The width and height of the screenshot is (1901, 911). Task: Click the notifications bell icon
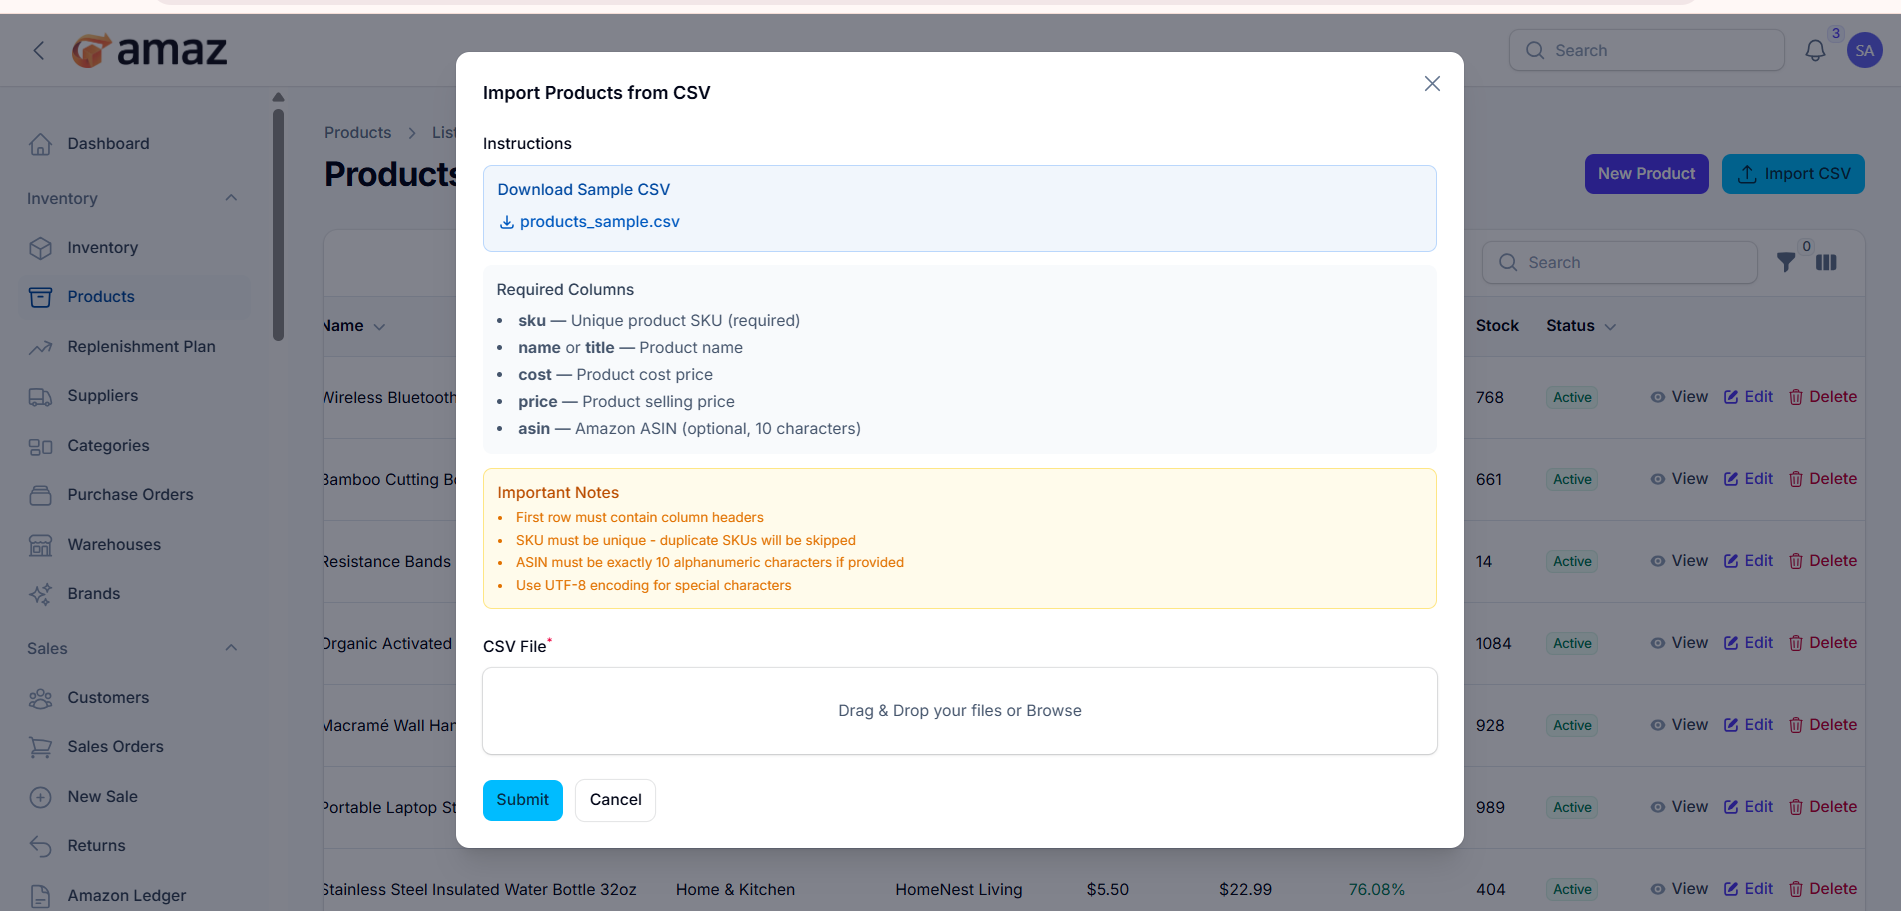(x=1814, y=50)
